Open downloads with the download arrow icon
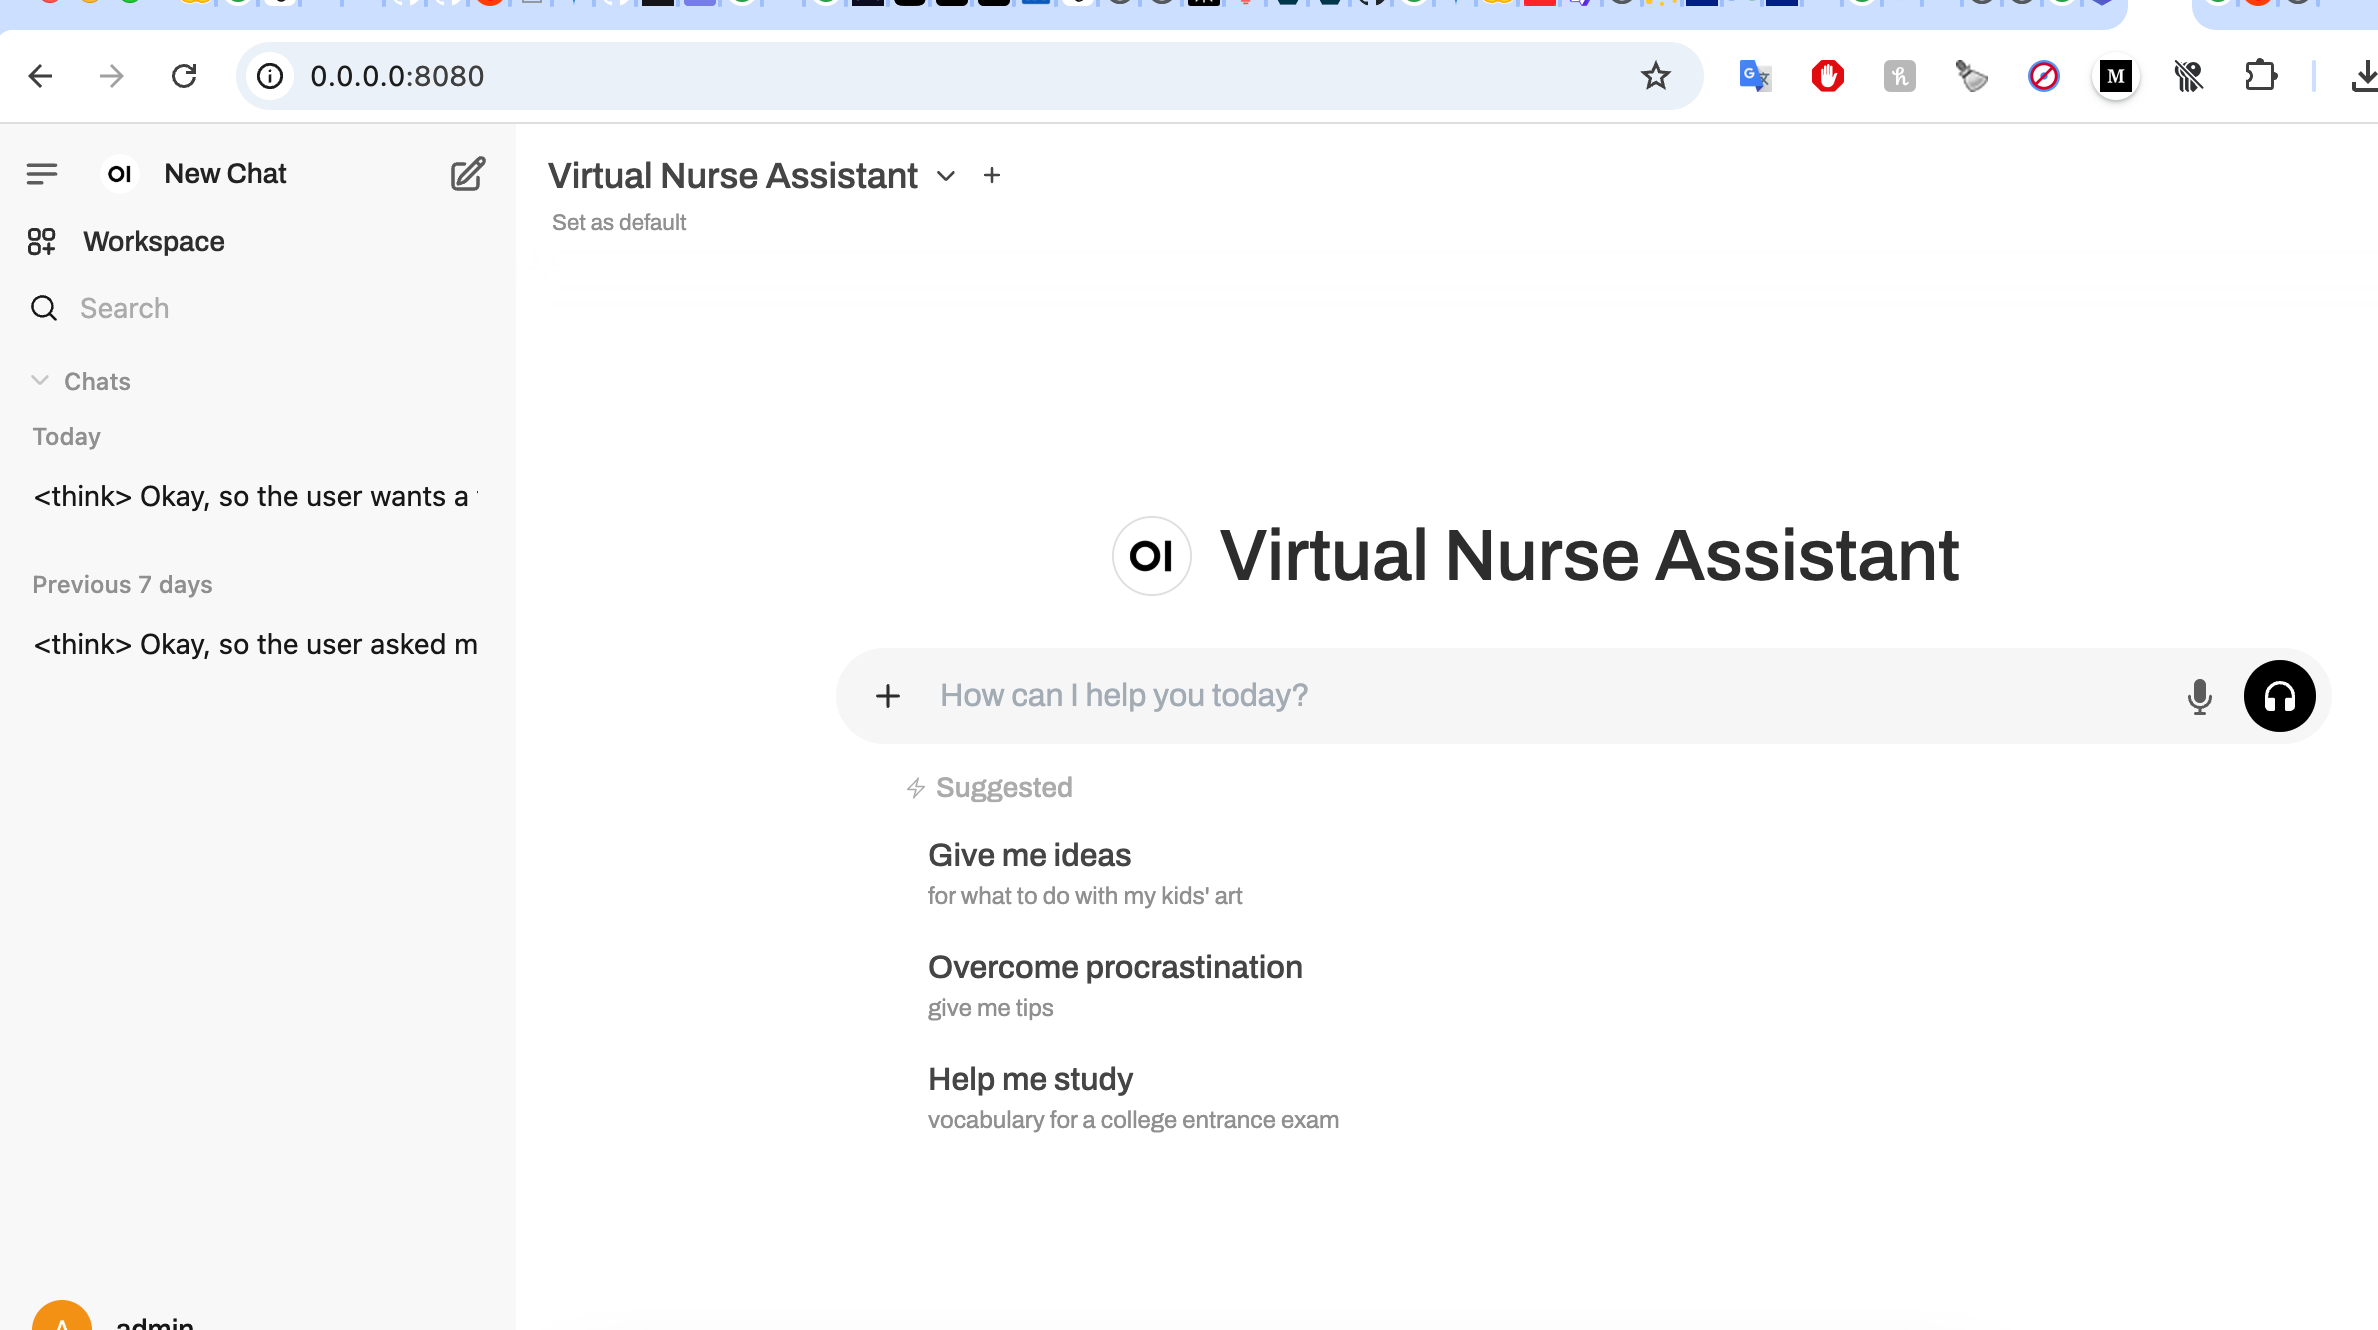This screenshot has width=2378, height=1330. tap(2364, 75)
